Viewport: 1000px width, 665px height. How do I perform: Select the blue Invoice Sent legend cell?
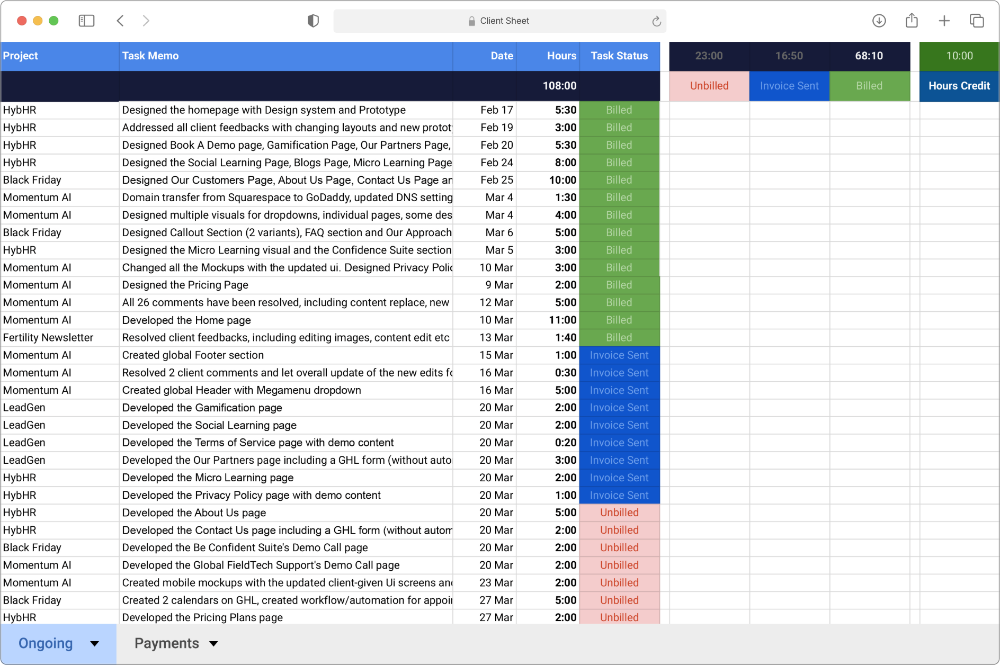(x=789, y=86)
